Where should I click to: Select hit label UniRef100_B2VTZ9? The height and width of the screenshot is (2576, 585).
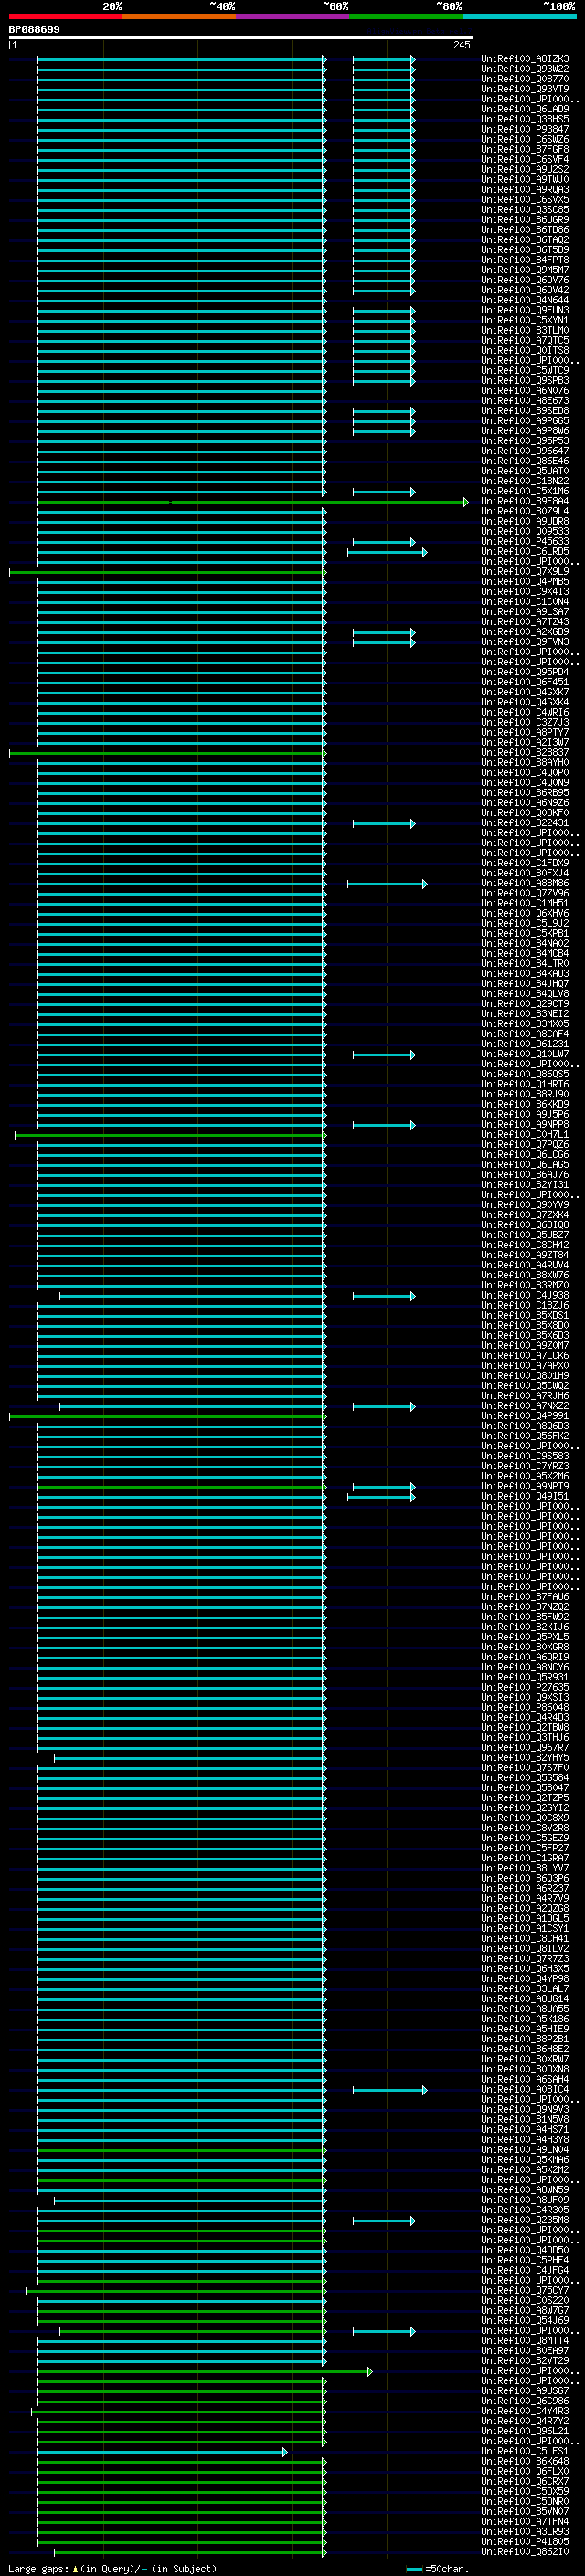click(525, 2360)
